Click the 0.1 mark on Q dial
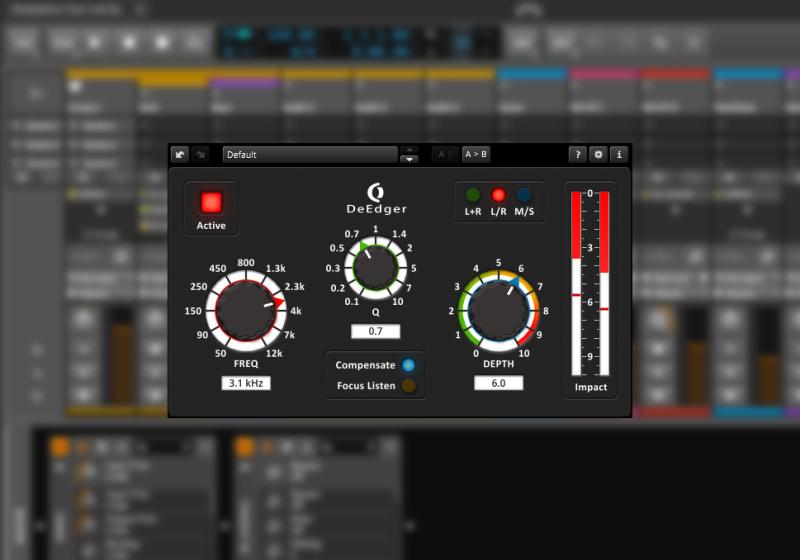The image size is (800, 560). (352, 301)
